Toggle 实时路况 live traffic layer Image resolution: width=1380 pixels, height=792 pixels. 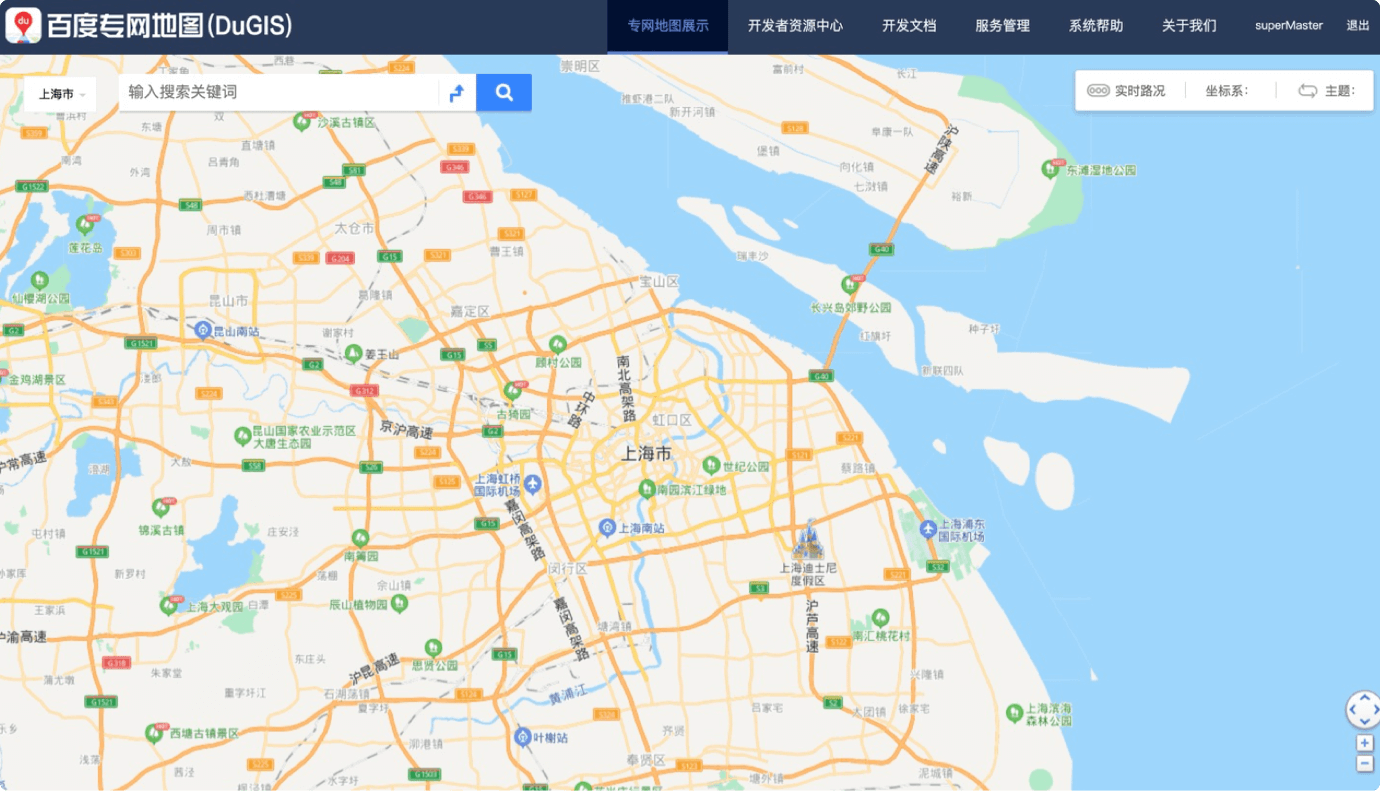1126,91
